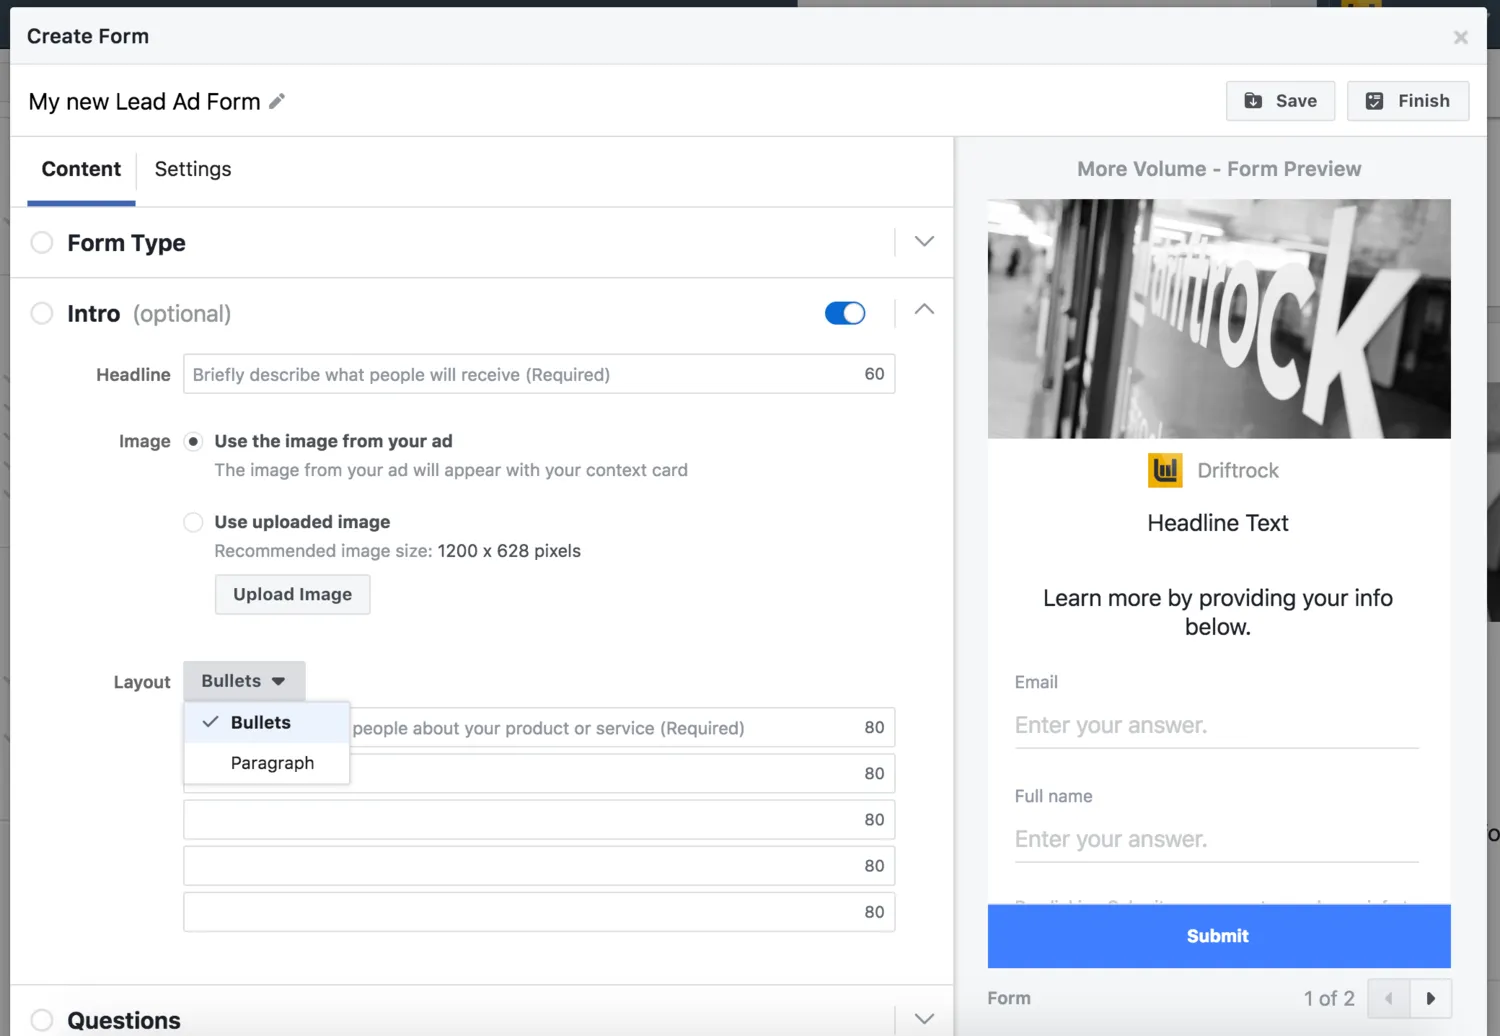Click the Submit button in the preview

1218,936
